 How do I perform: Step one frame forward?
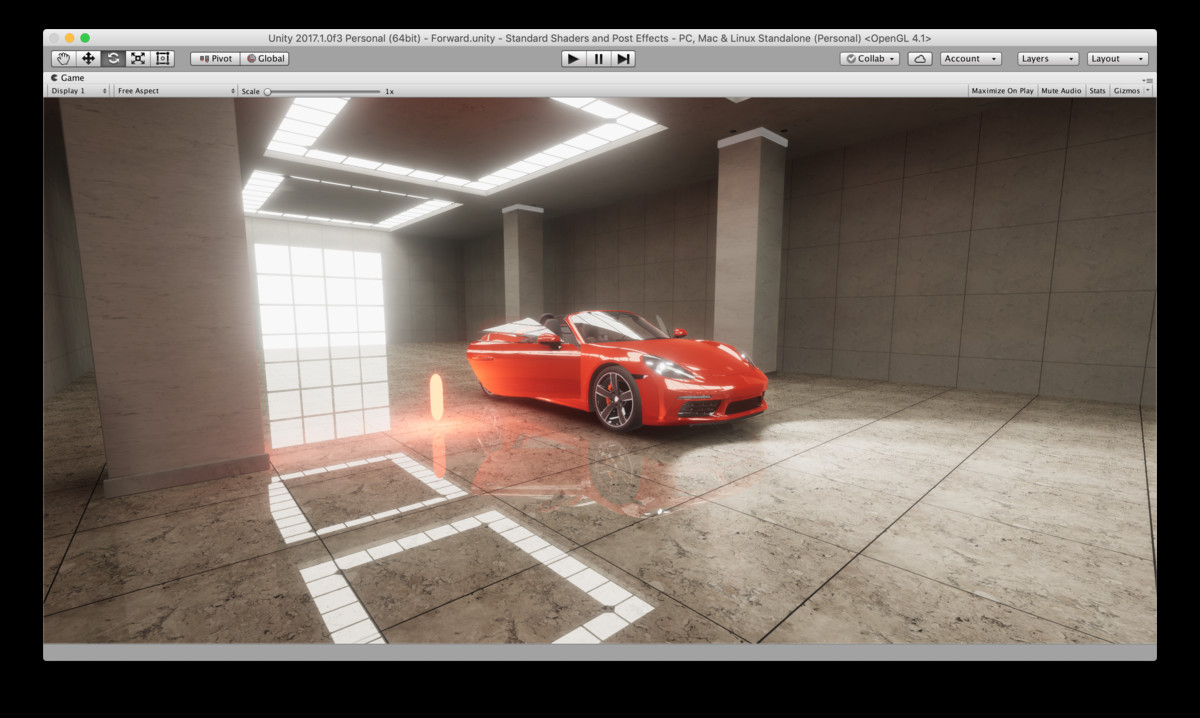pos(623,59)
